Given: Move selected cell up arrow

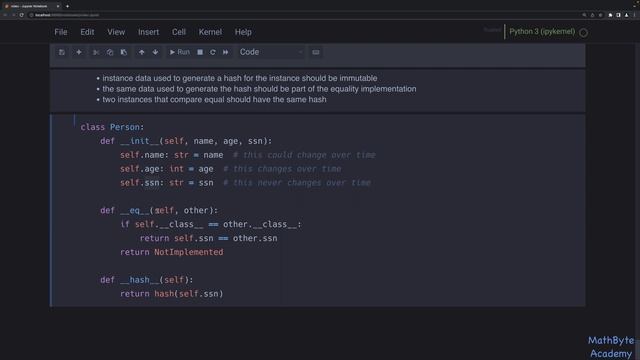Looking at the screenshot, I should click(142, 52).
